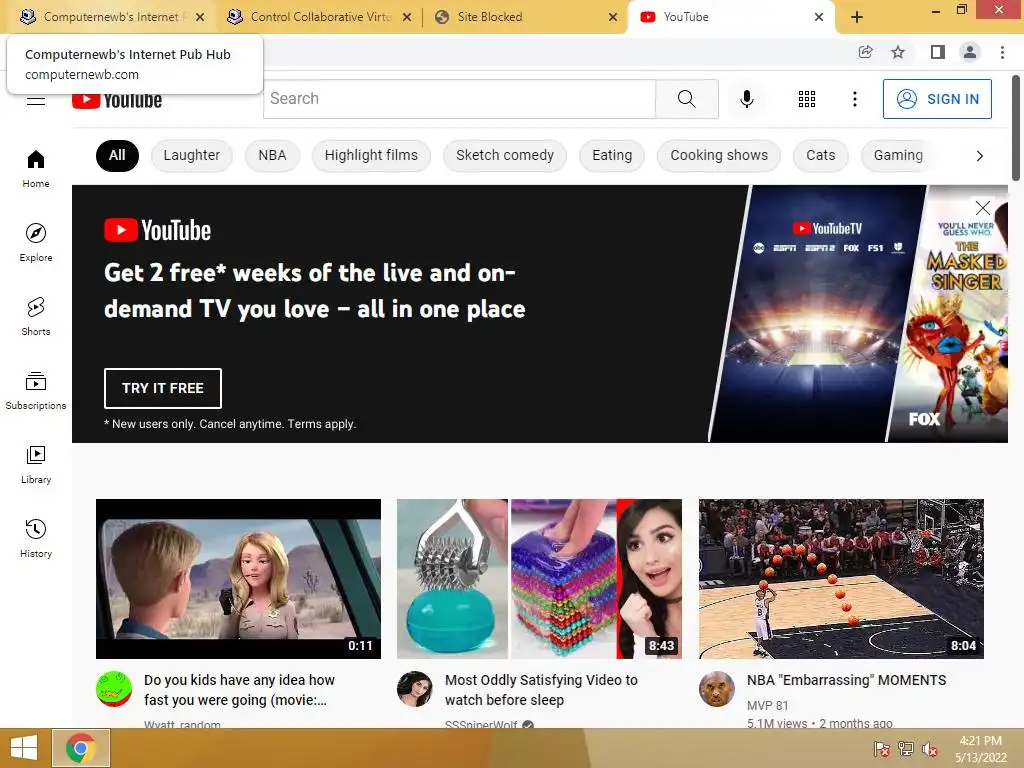Viewport: 1024px width, 768px height.
Task: Click the page vertical scrollbar
Action: [x=1016, y=127]
